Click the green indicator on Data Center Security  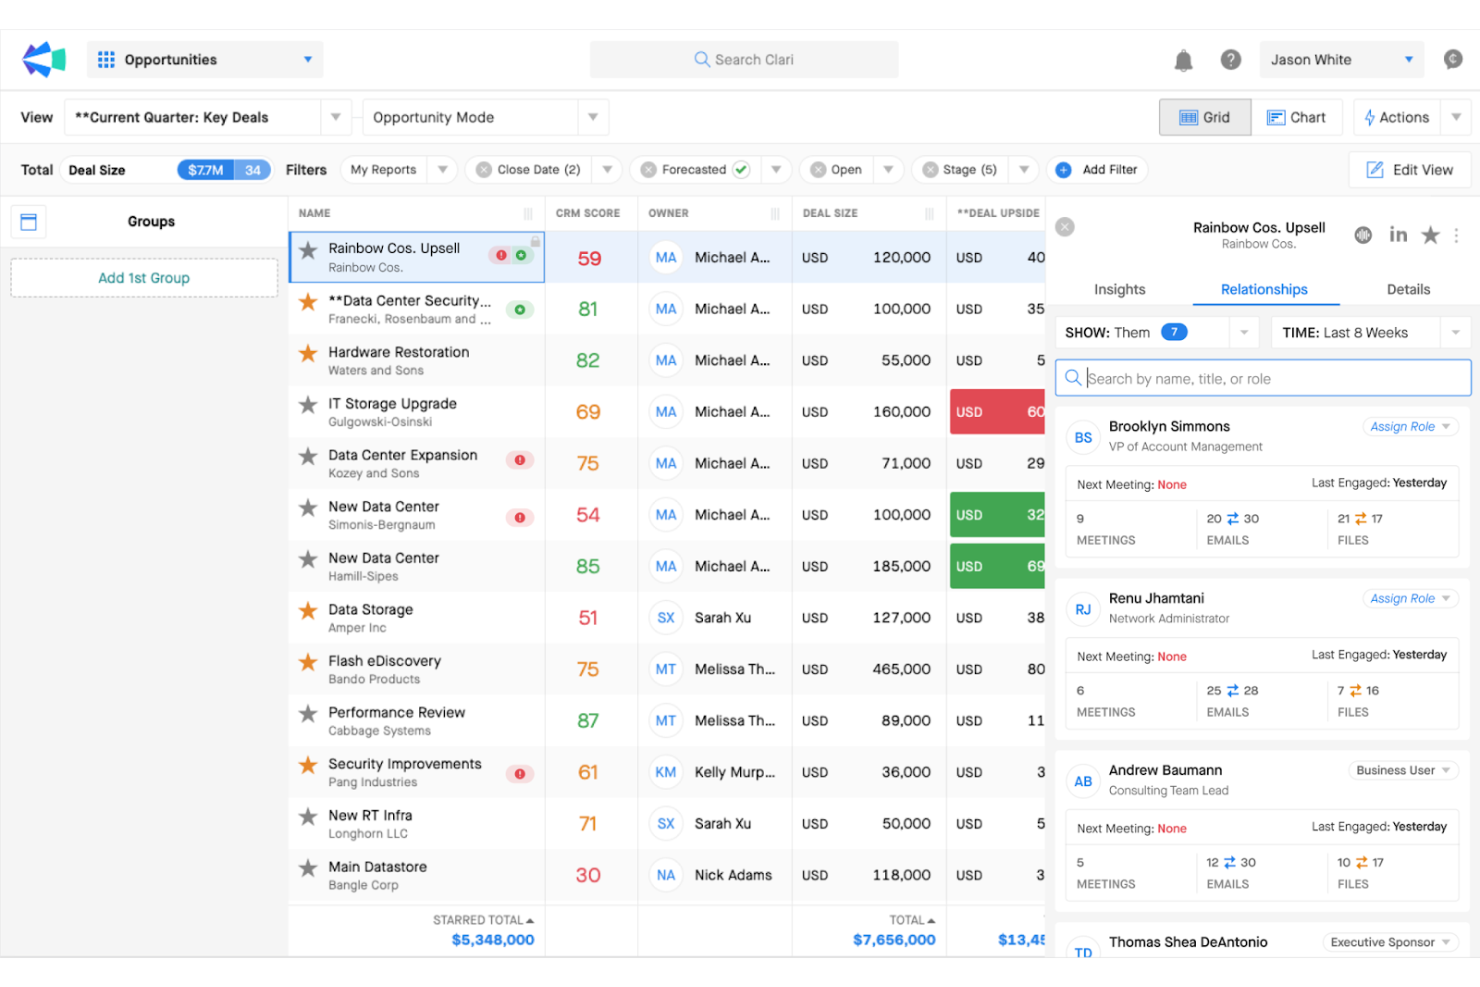coord(519,310)
